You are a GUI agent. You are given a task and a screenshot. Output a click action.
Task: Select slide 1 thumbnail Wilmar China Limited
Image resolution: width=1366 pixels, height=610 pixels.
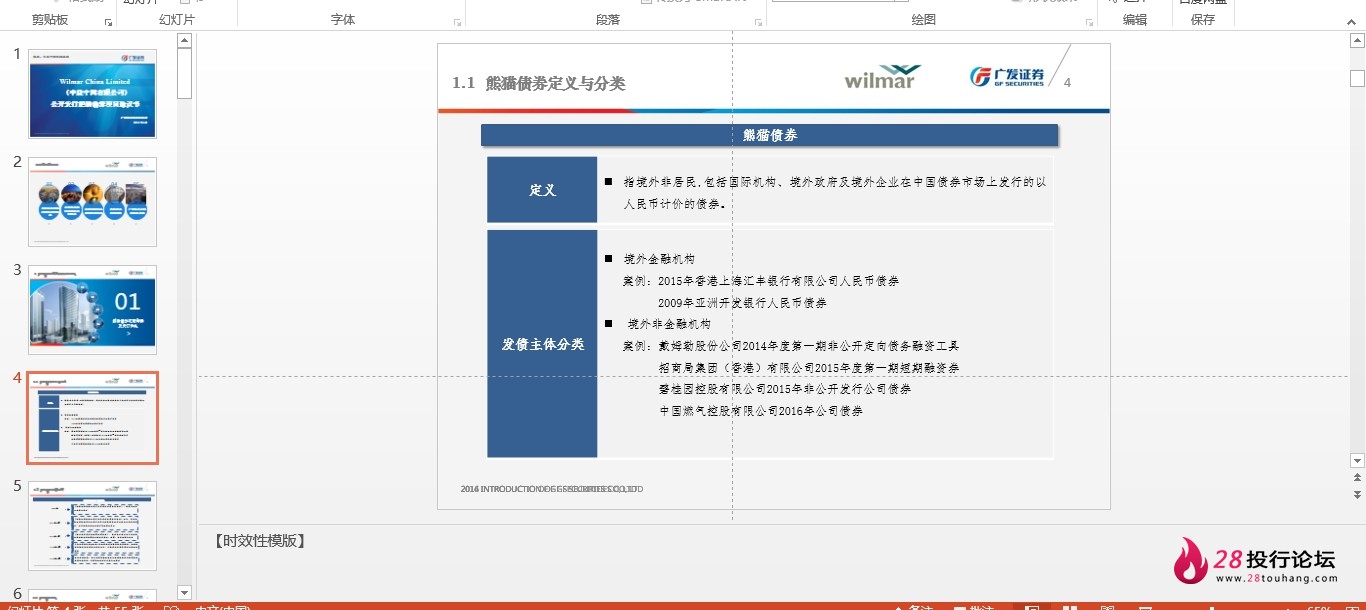(x=93, y=93)
